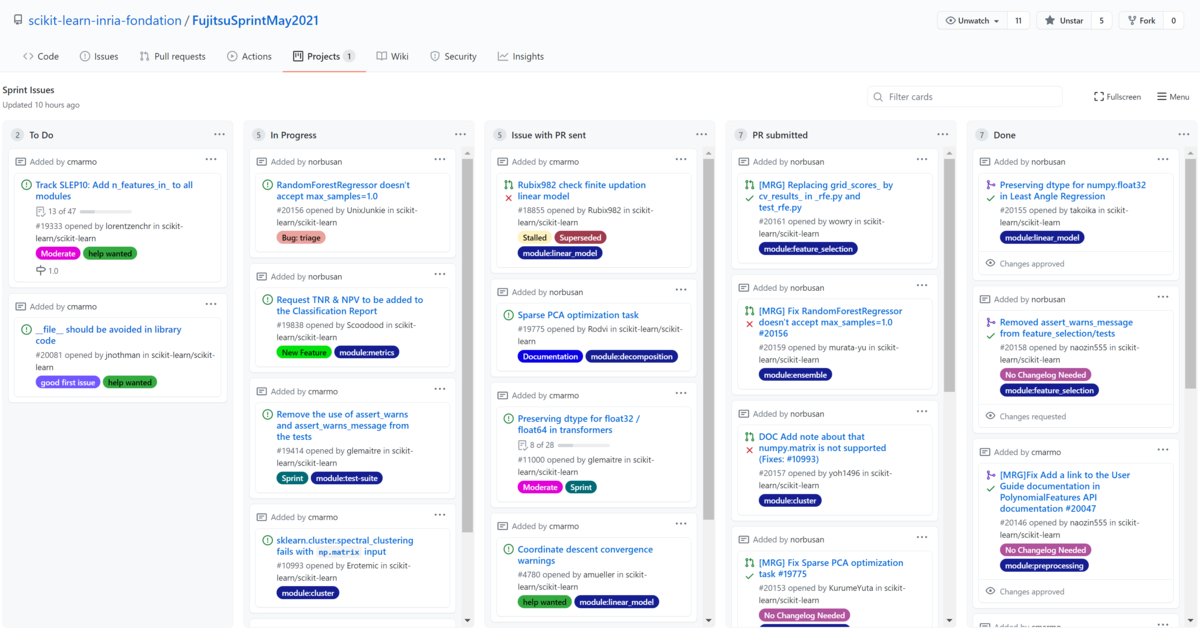Click the watchers count 11
Viewport: 1200px width, 632px height.
[x=1018, y=20]
